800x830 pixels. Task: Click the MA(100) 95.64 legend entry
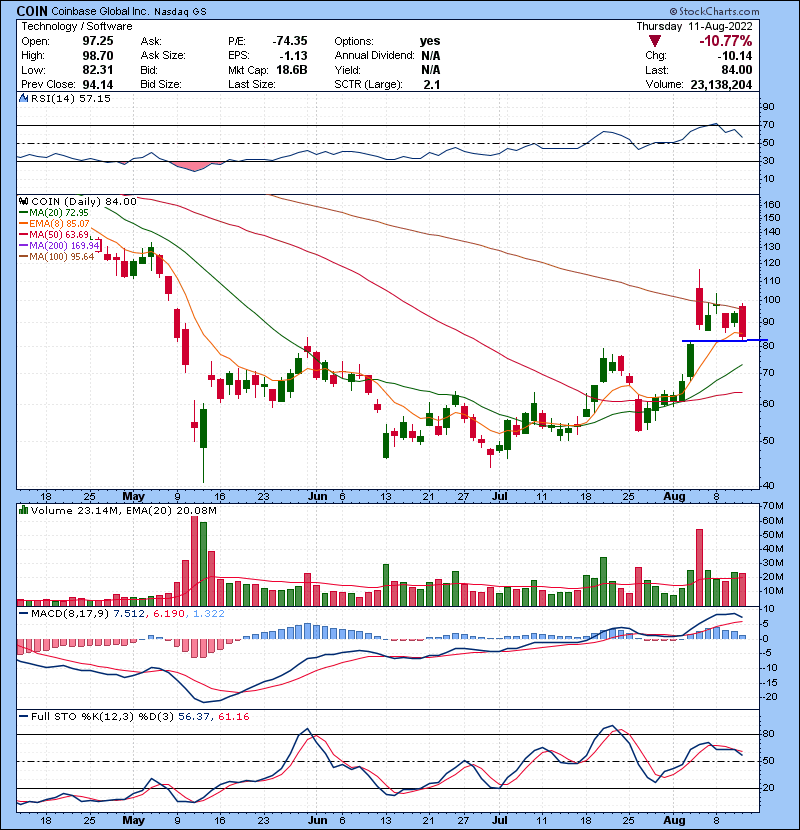click(61, 257)
